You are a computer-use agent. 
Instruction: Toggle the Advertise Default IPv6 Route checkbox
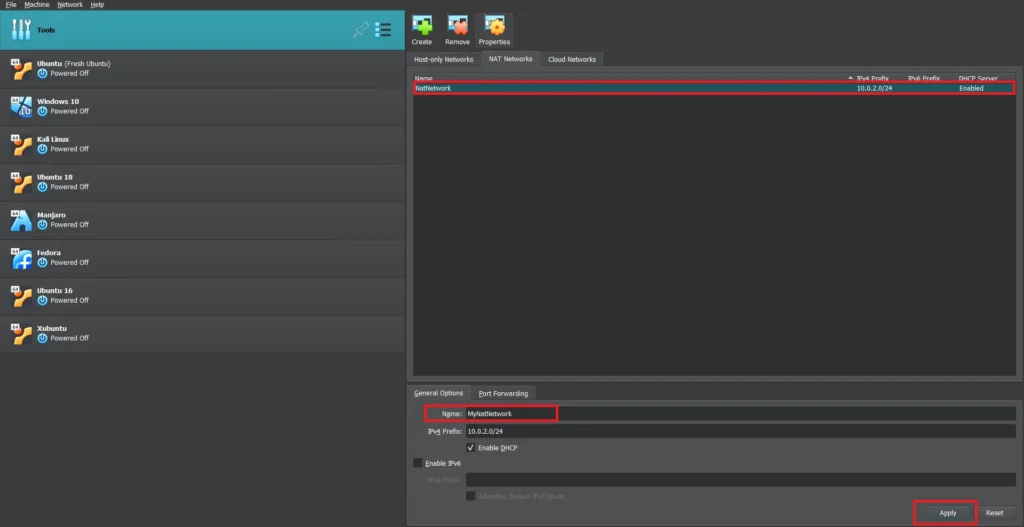tap(470, 496)
